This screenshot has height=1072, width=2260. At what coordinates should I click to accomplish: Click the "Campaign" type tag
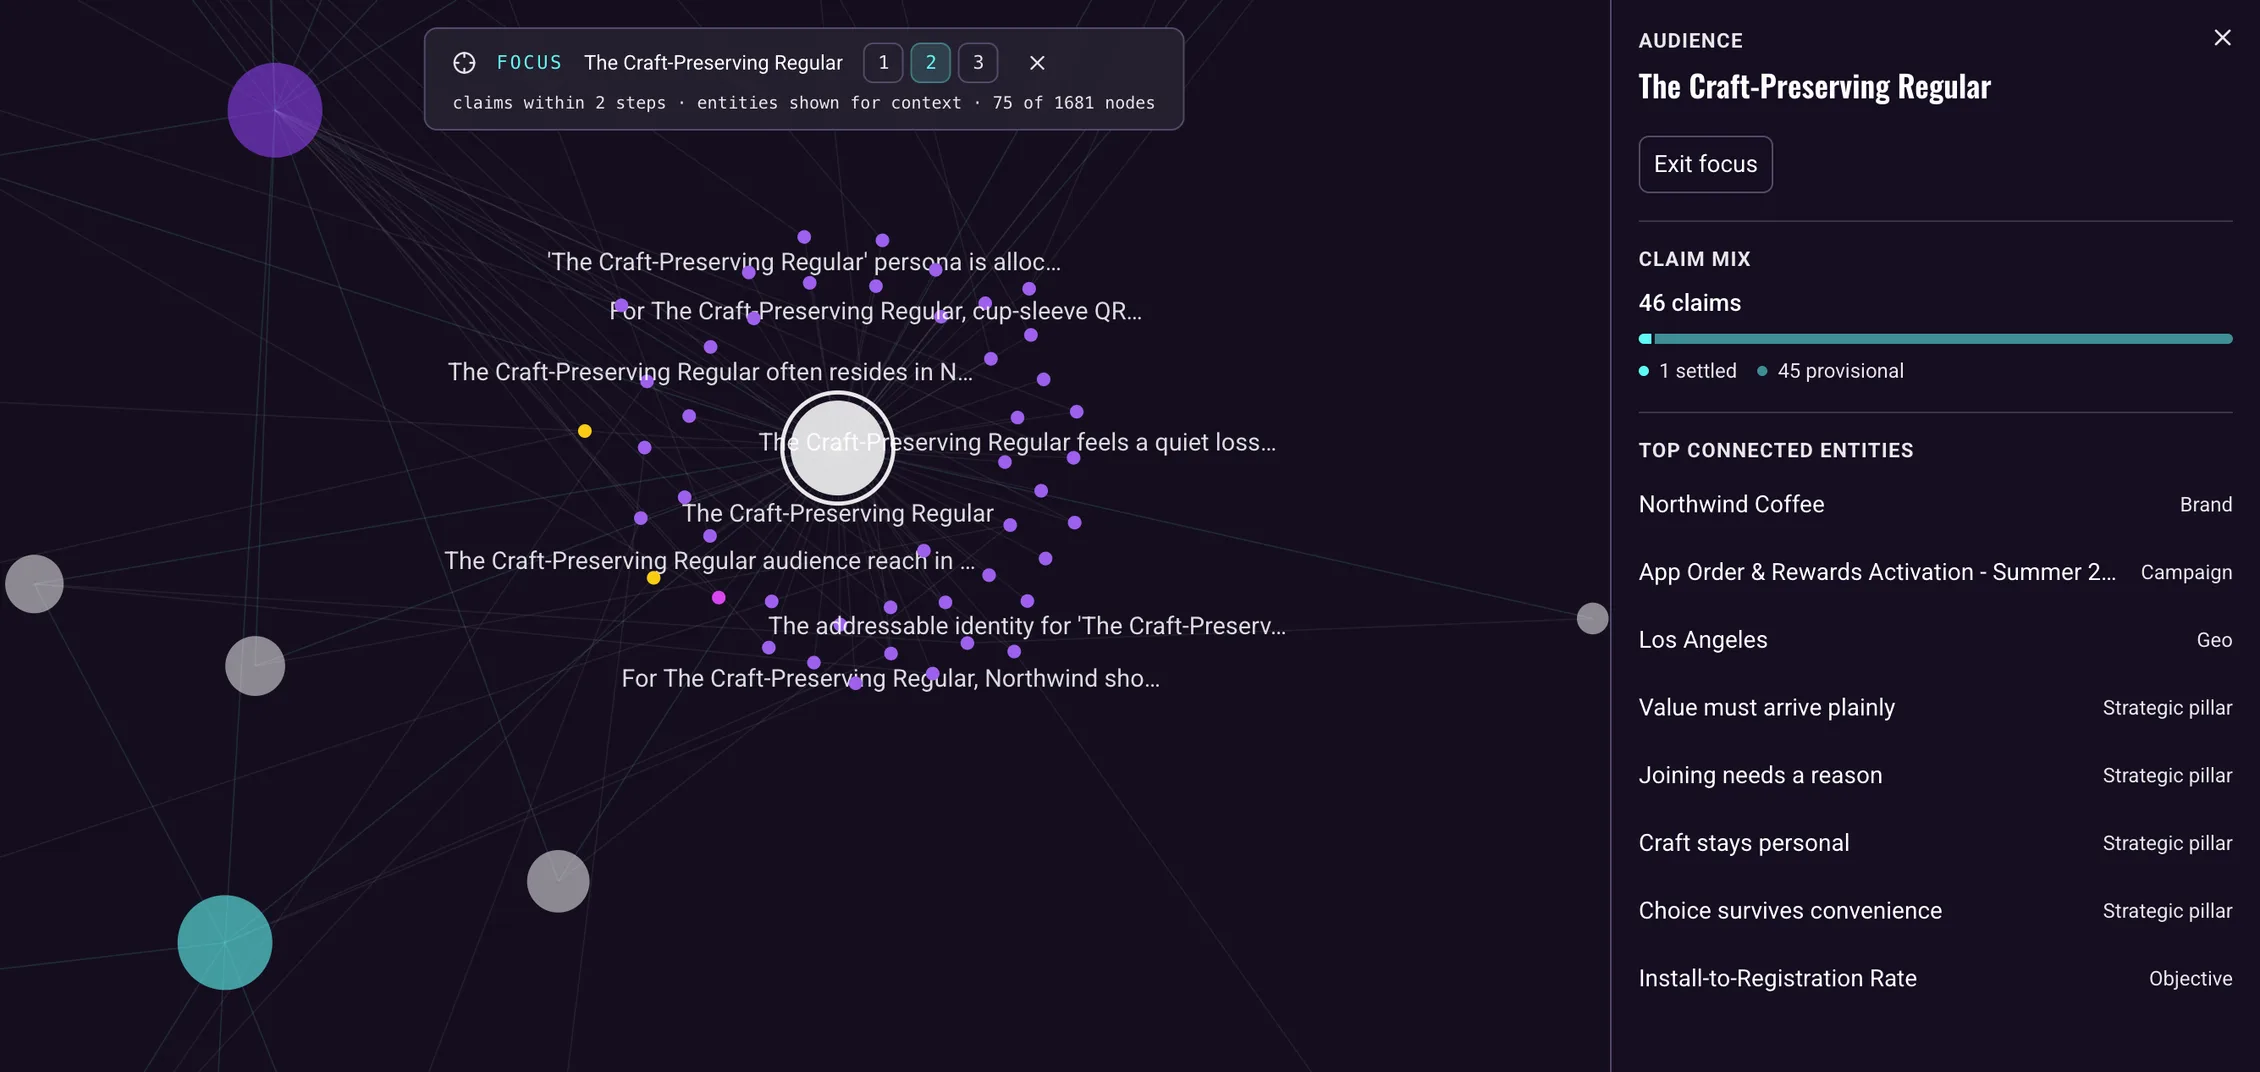pyautogui.click(x=2186, y=572)
